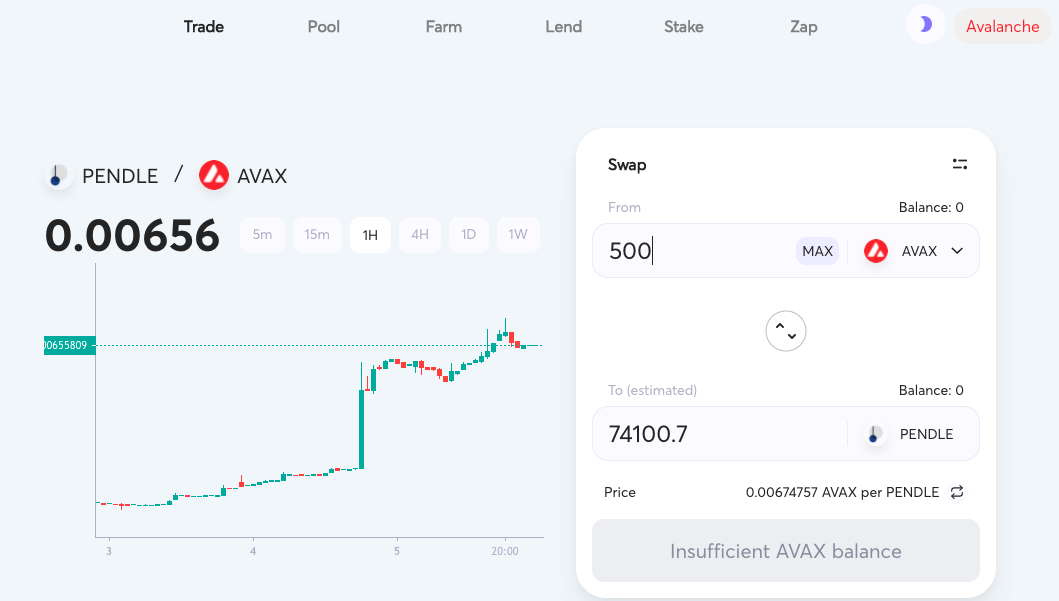Expand the AVAX token dropdown chevron
Screen dimensions: 1059x601
[957, 251]
